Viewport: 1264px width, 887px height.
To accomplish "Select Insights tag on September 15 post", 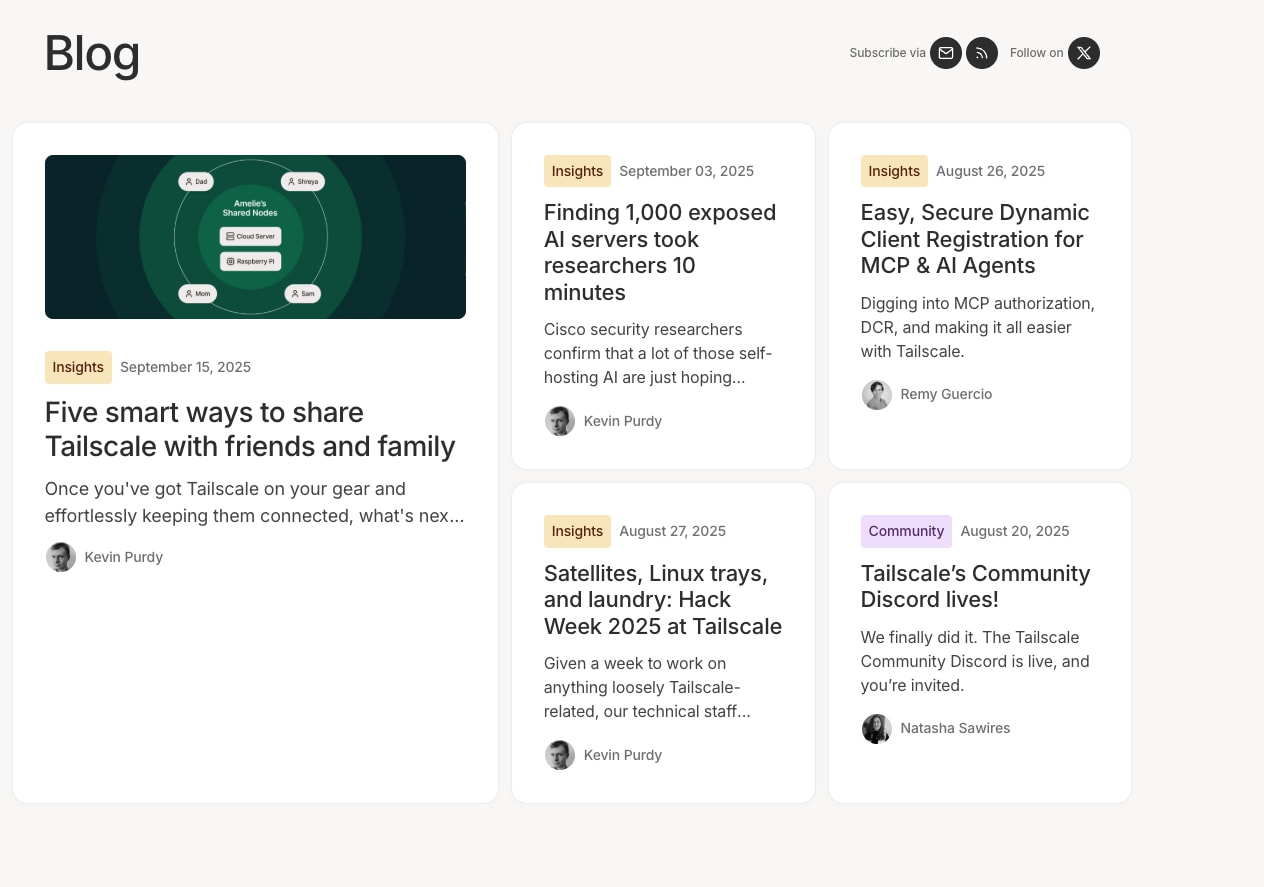I will click(x=78, y=367).
